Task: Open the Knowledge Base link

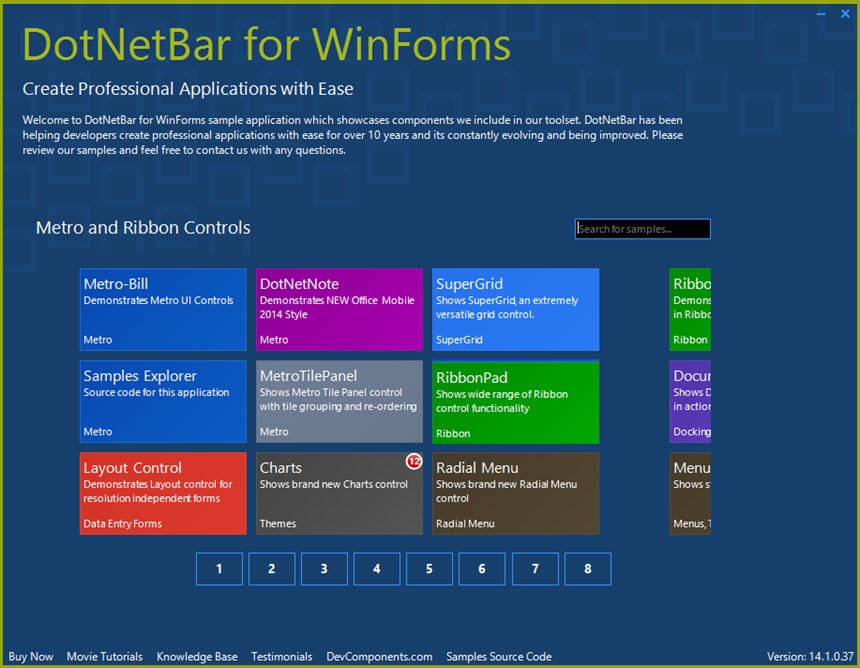Action: click(197, 656)
